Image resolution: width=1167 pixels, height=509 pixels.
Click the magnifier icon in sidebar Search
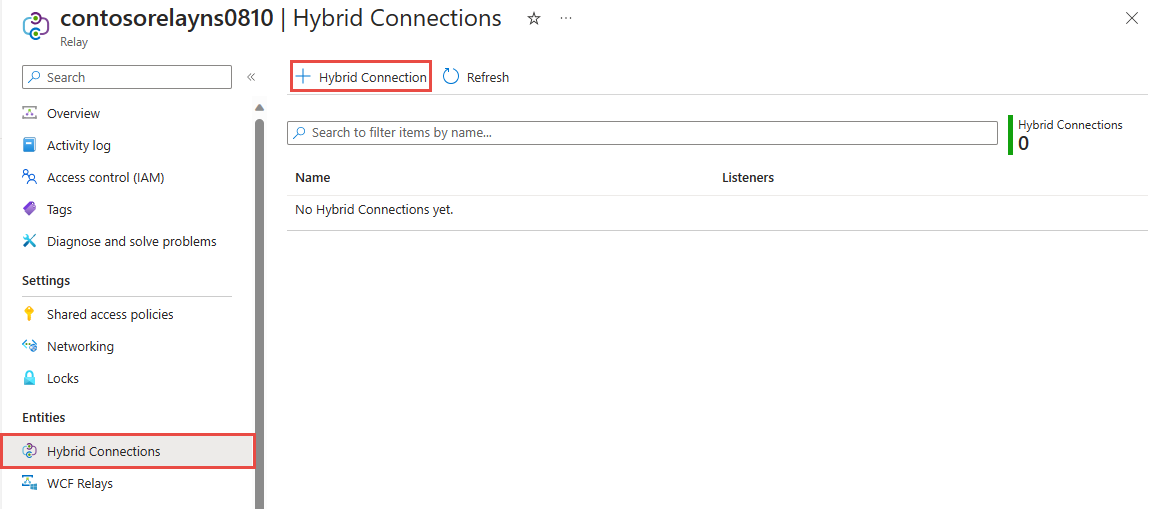point(35,77)
